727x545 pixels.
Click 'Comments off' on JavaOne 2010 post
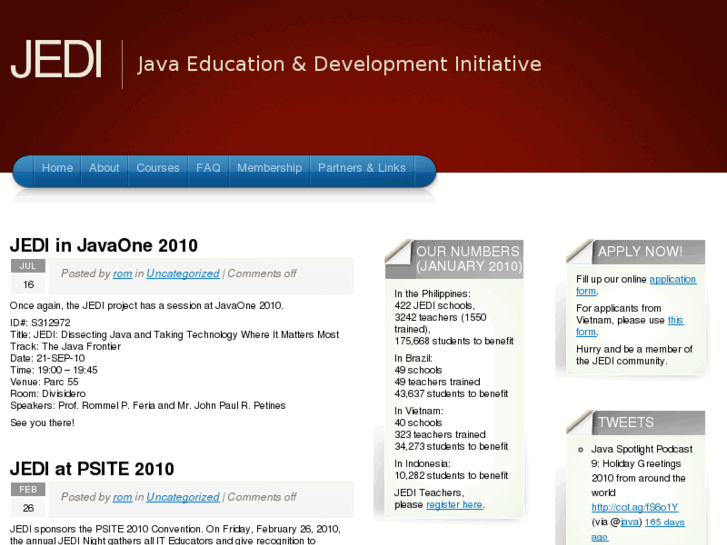262,274
